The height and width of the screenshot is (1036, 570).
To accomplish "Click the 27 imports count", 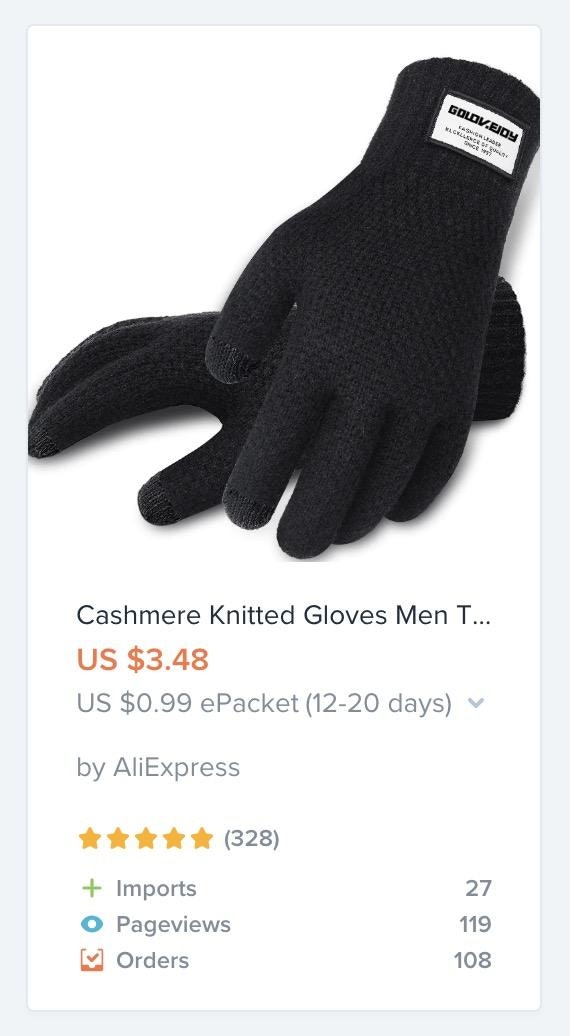I will coord(478,889).
